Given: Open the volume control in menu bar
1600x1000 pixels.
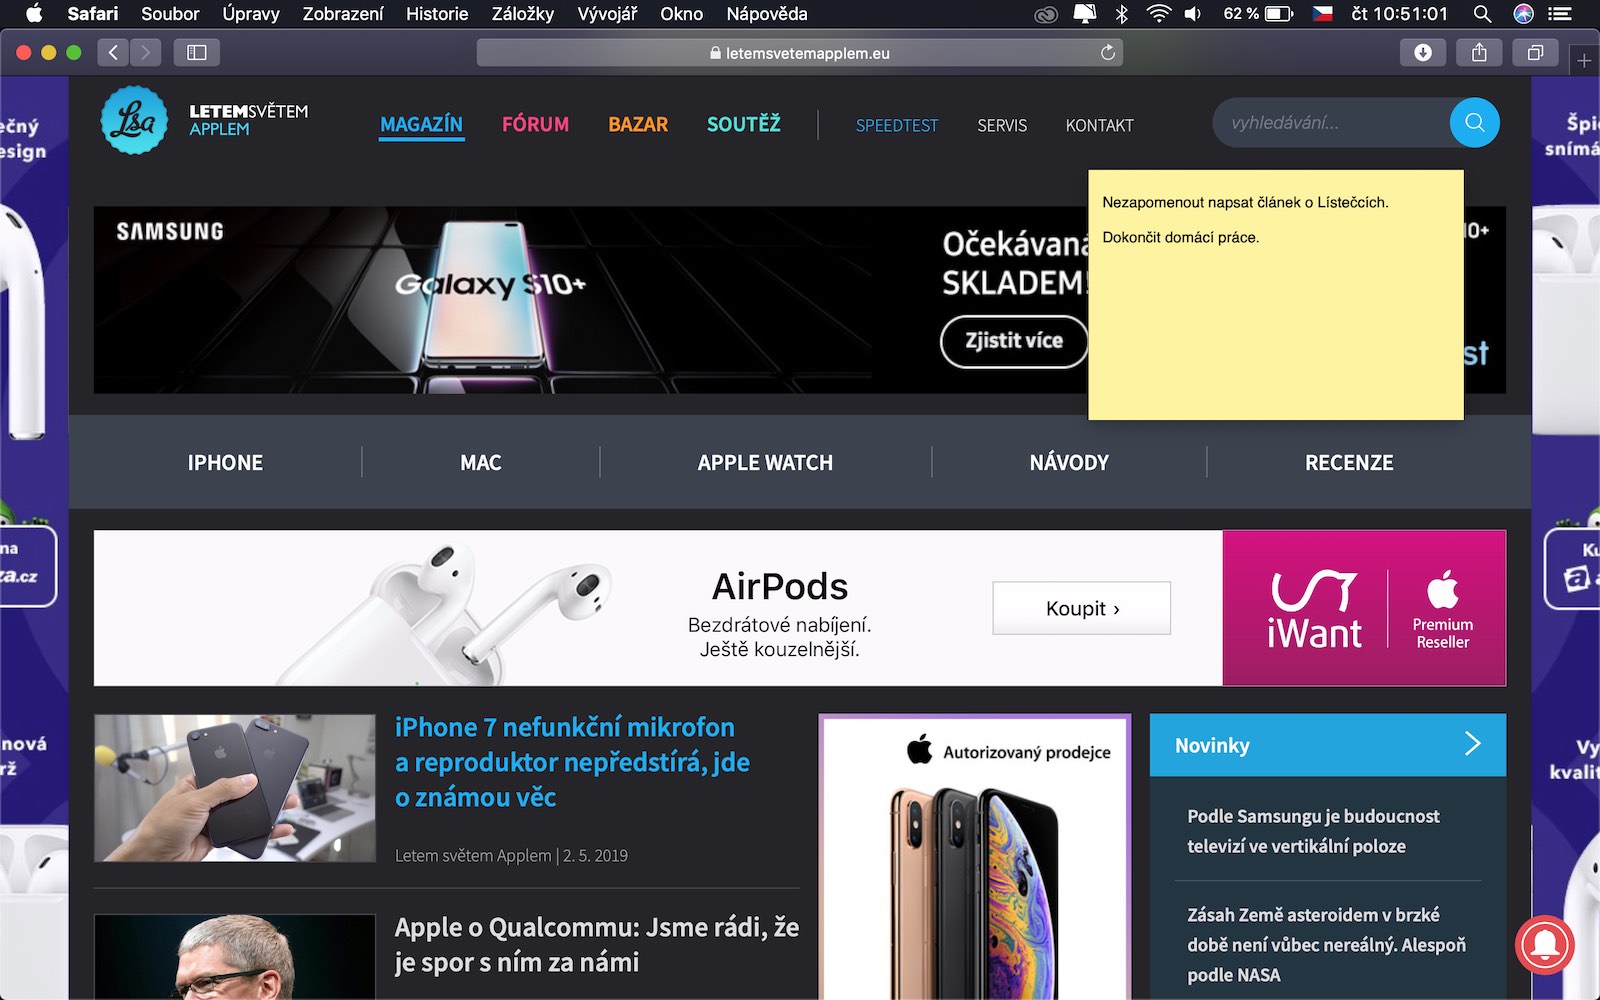Looking at the screenshot, I should point(1193,14).
